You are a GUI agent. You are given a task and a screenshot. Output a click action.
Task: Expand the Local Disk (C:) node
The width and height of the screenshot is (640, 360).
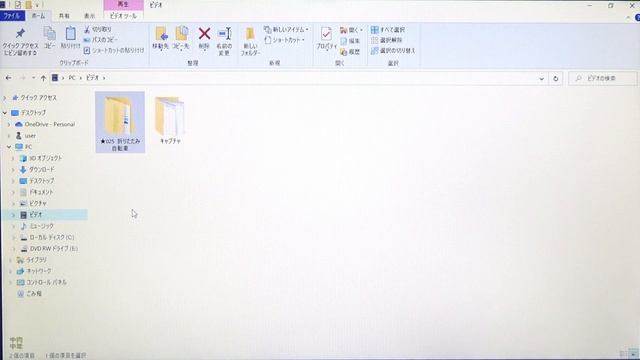click(x=13, y=238)
